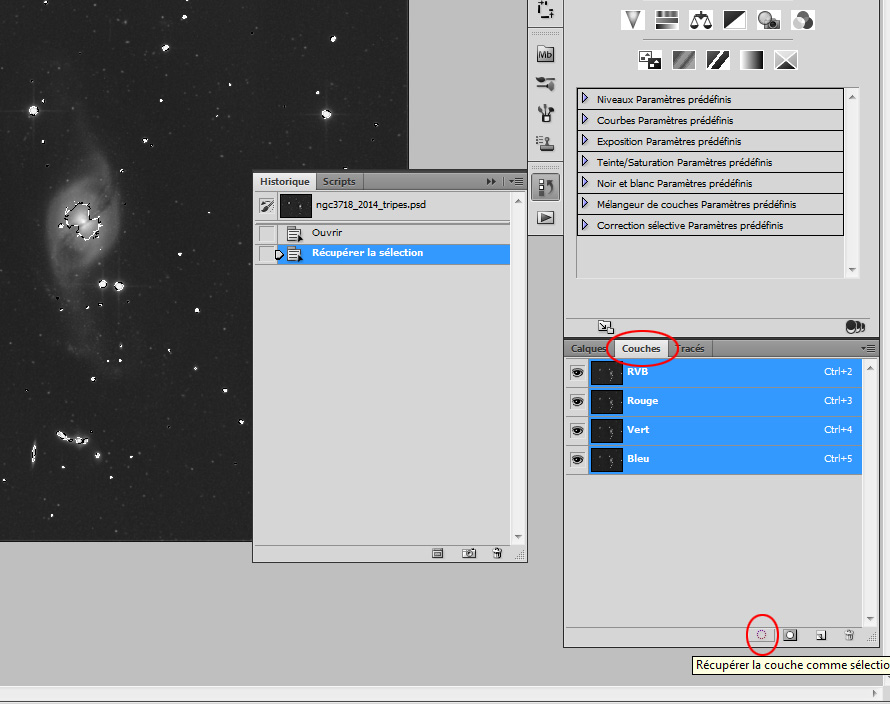Open the Mini Bridge (Mb) panel icon
Image resolution: width=890 pixels, height=704 pixels.
click(545, 55)
